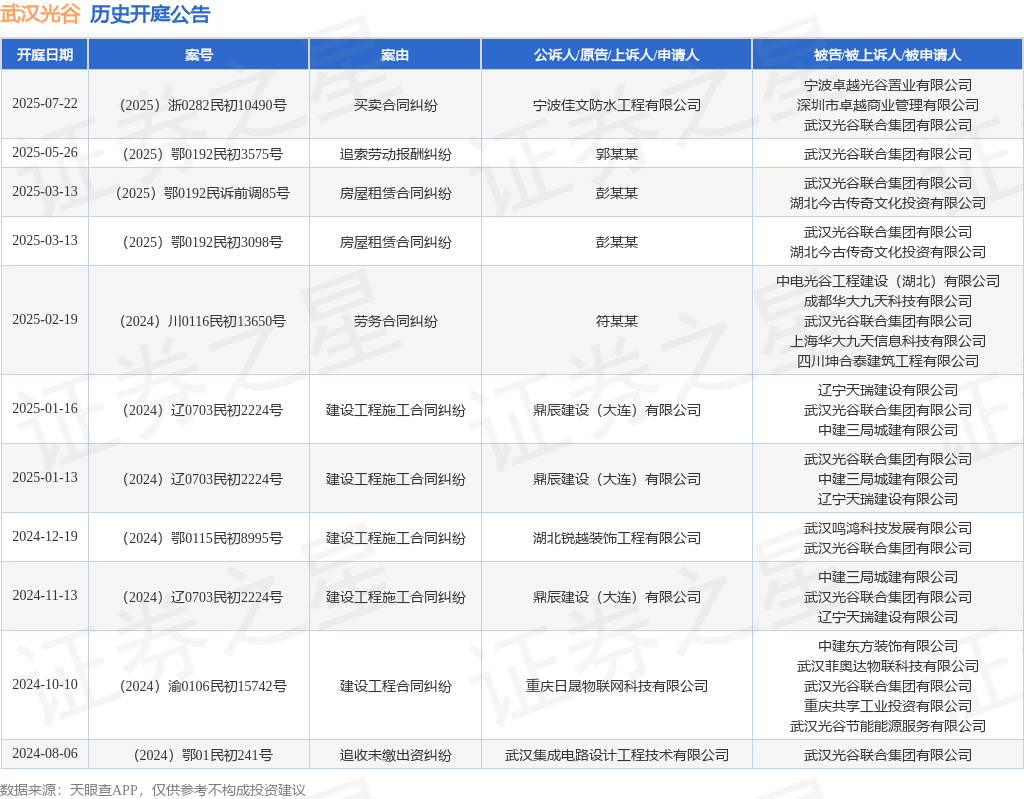Click defendant 武汉菲奥达物联科技有限公司
The width and height of the screenshot is (1024, 799).
(888, 666)
